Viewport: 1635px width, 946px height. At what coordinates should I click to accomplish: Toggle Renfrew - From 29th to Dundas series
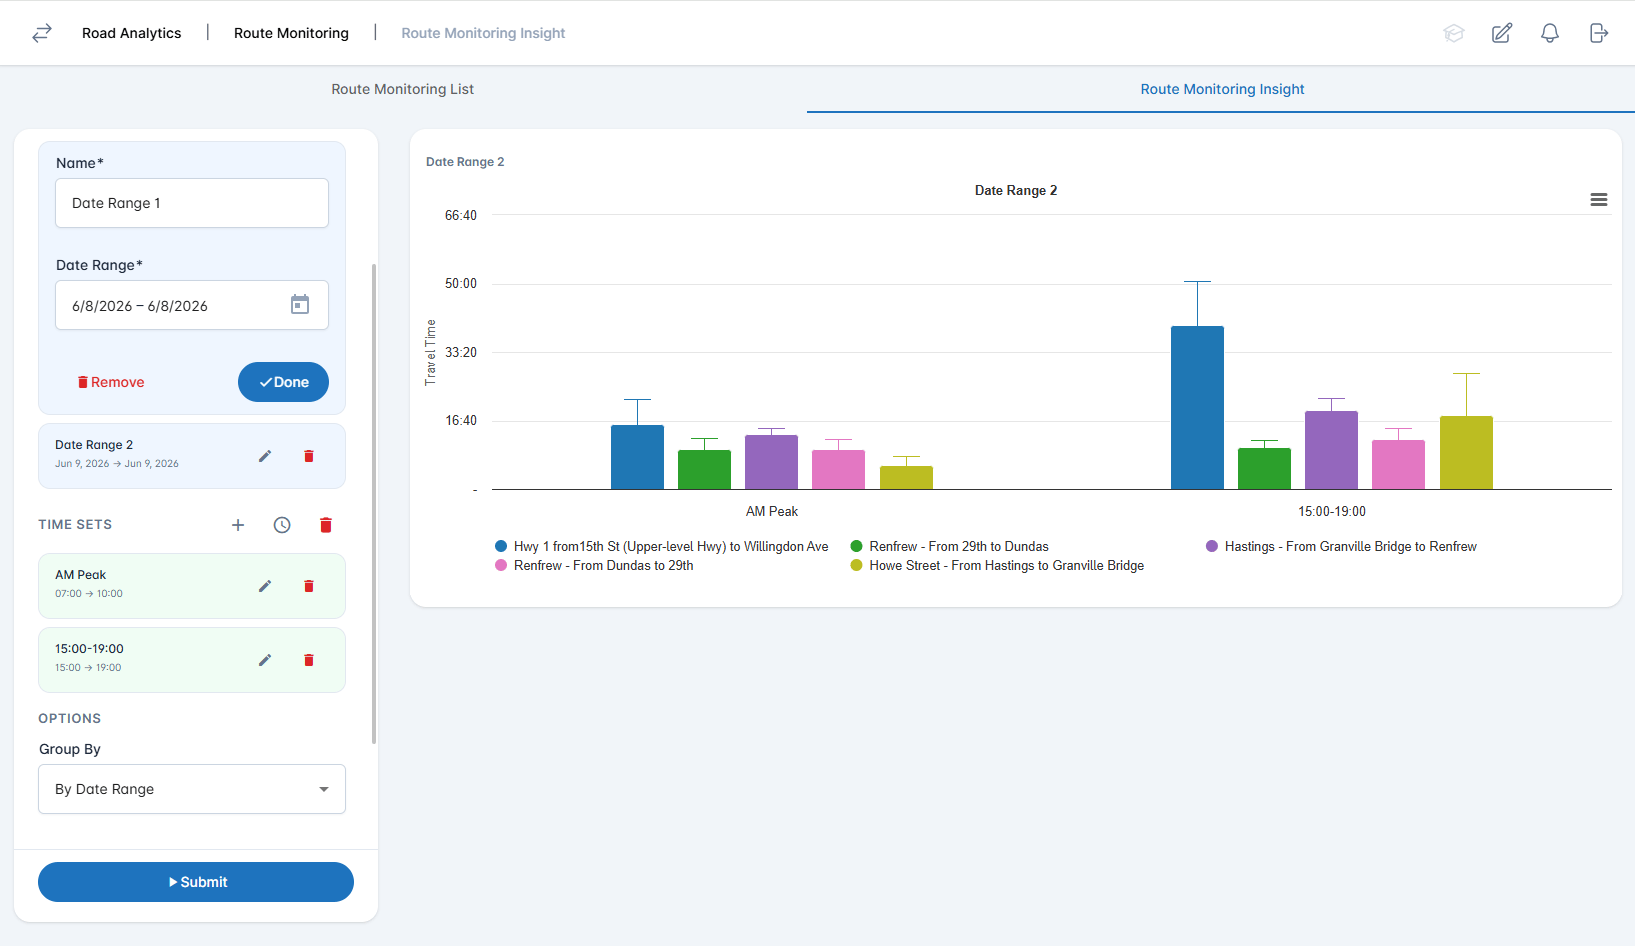(x=949, y=547)
